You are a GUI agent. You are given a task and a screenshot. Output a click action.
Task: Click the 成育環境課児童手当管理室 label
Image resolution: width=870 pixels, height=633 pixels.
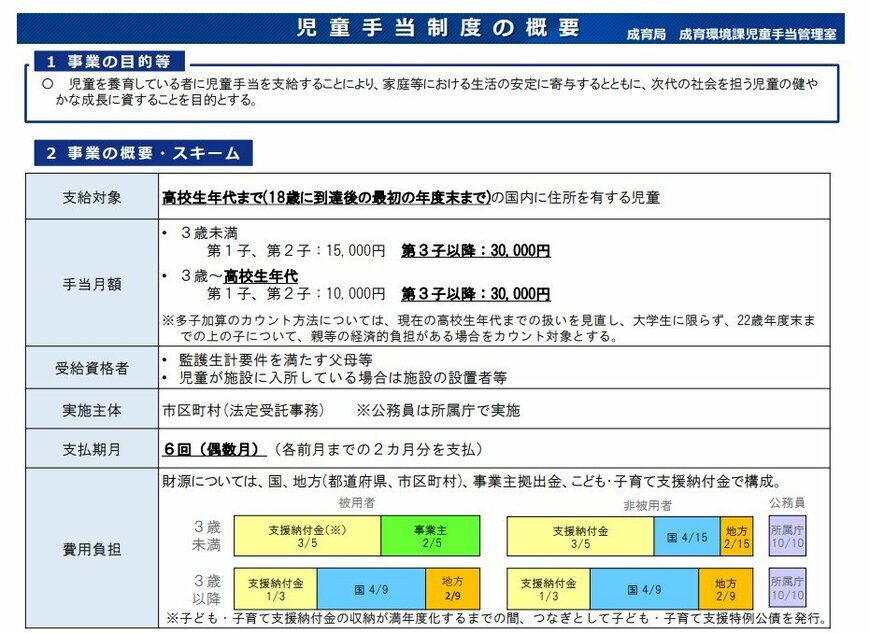click(759, 33)
